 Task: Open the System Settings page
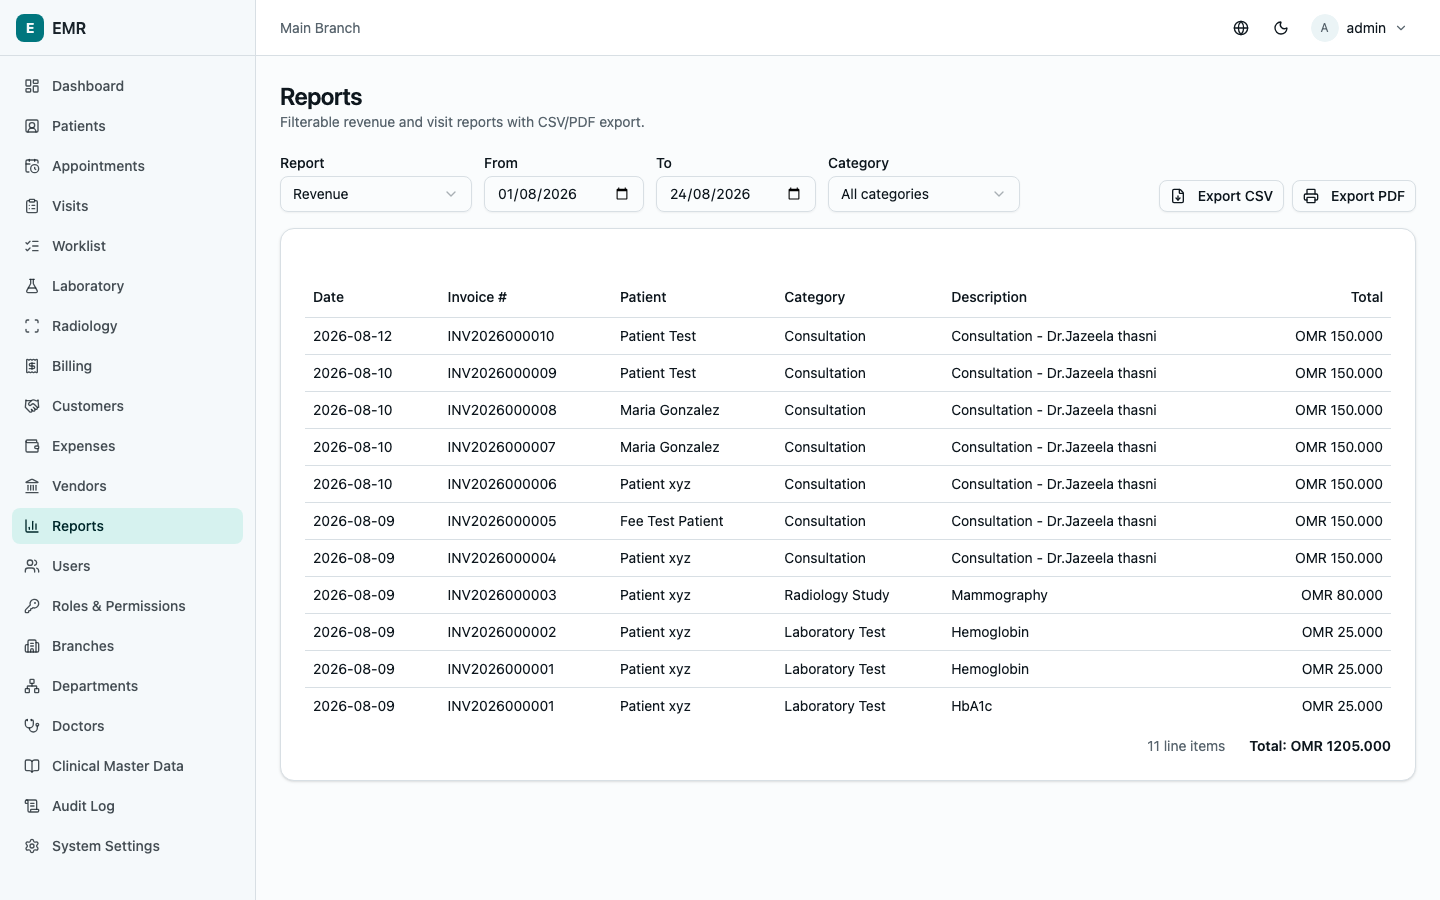128,846
